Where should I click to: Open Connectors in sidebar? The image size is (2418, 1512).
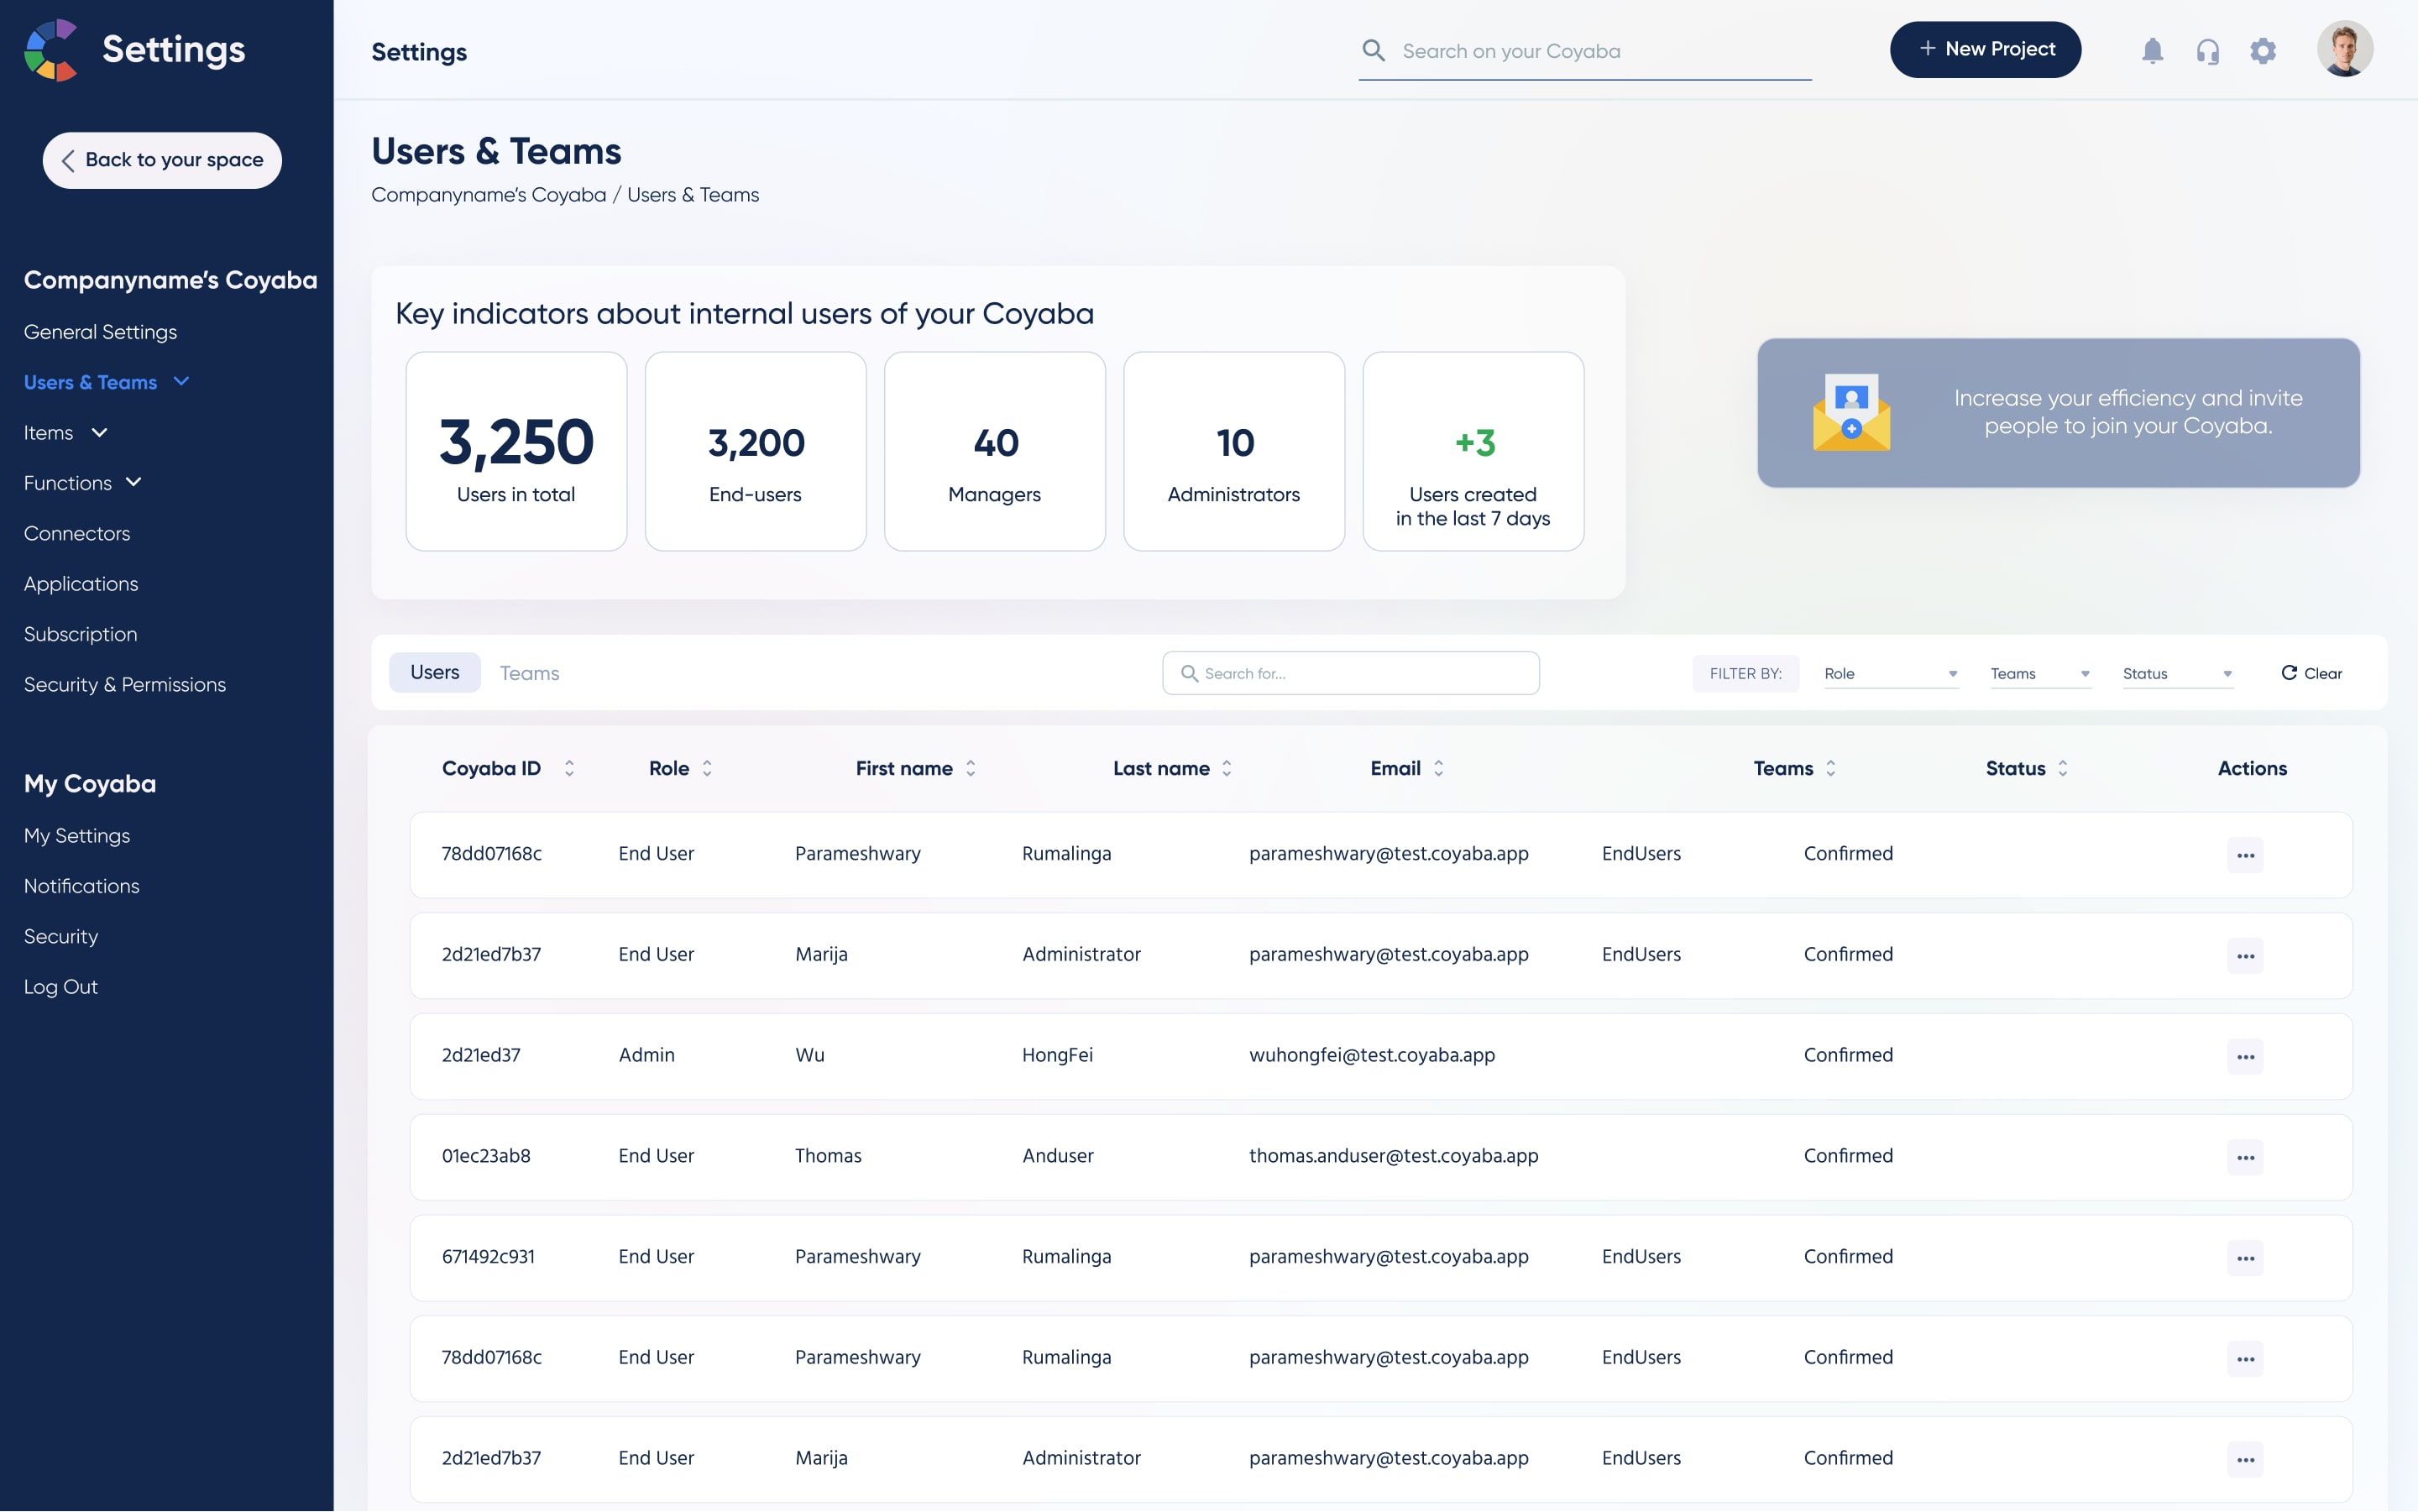tap(77, 533)
